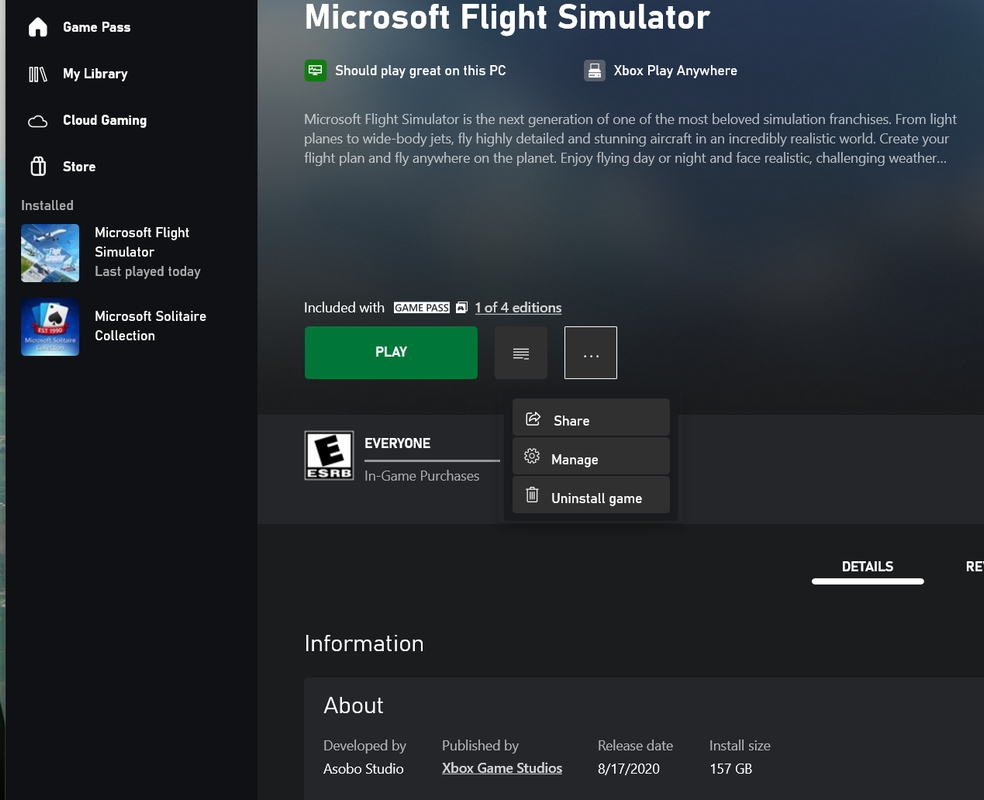The height and width of the screenshot is (800, 984).
Task: Click the Installed section header
Action: click(x=47, y=205)
